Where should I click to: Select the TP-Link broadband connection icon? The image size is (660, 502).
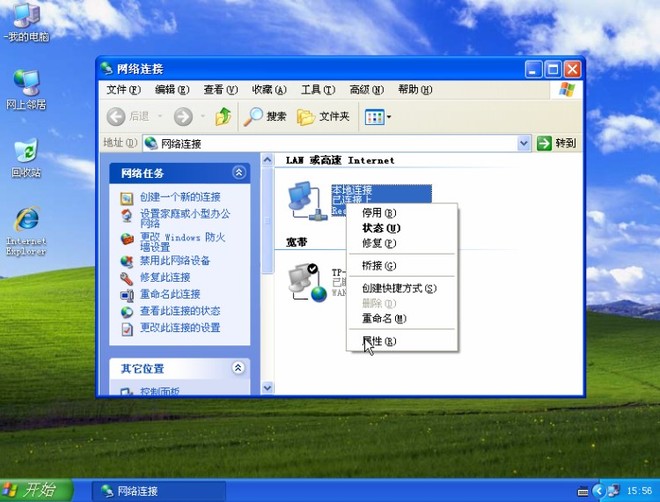coord(307,283)
